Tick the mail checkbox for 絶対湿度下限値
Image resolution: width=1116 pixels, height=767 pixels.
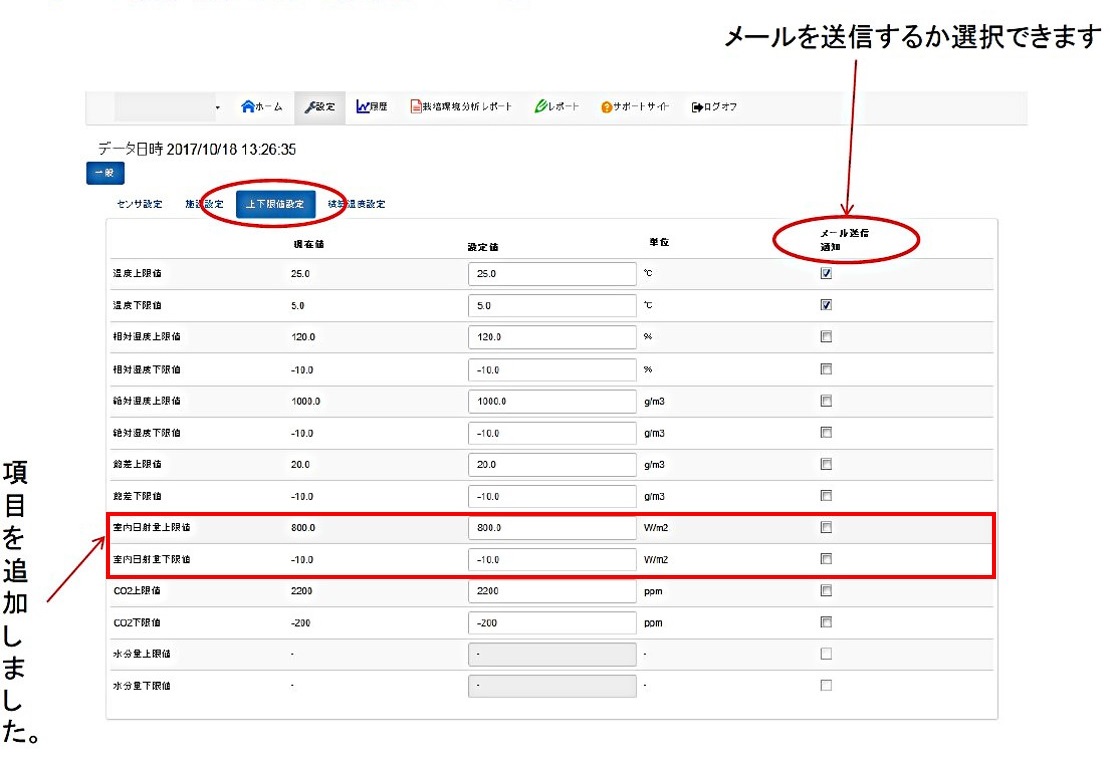826,432
